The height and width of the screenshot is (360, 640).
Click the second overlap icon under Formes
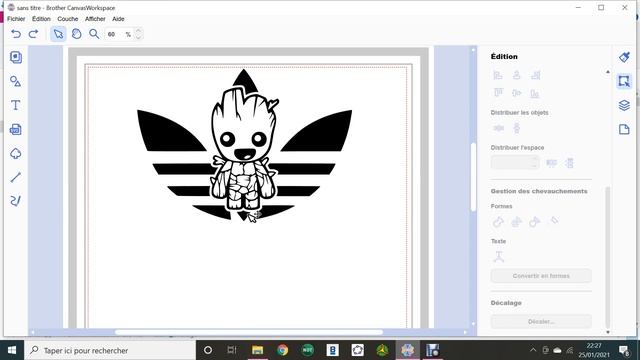516,222
